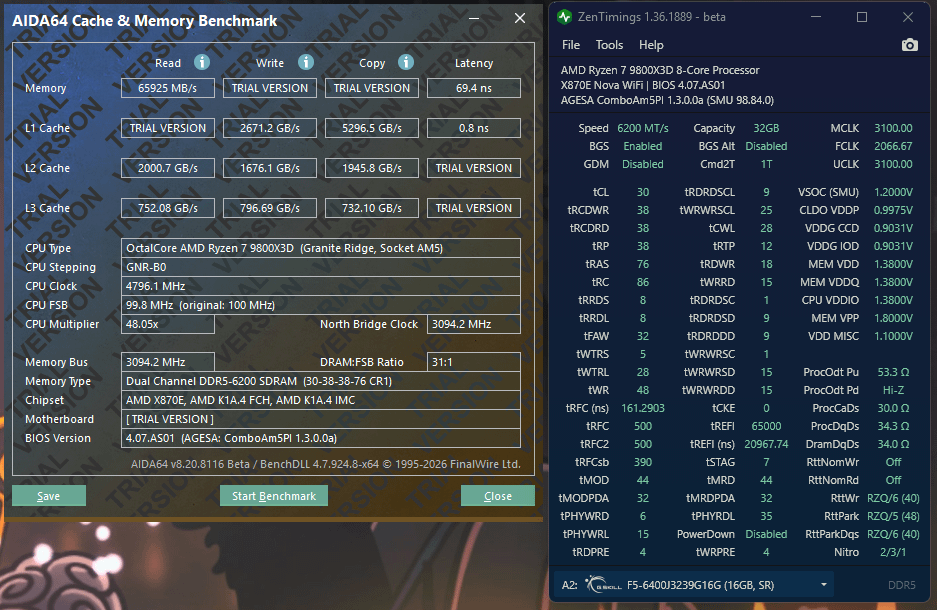The height and width of the screenshot is (610, 937).
Task: Open the File menu in ZenTimings
Action: pos(571,45)
